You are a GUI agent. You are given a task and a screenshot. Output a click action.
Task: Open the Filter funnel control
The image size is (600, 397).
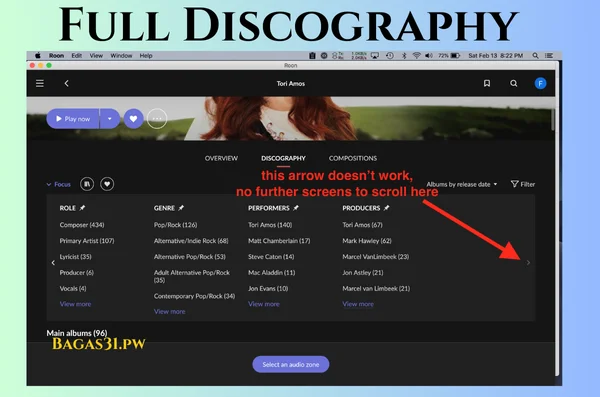tap(523, 184)
